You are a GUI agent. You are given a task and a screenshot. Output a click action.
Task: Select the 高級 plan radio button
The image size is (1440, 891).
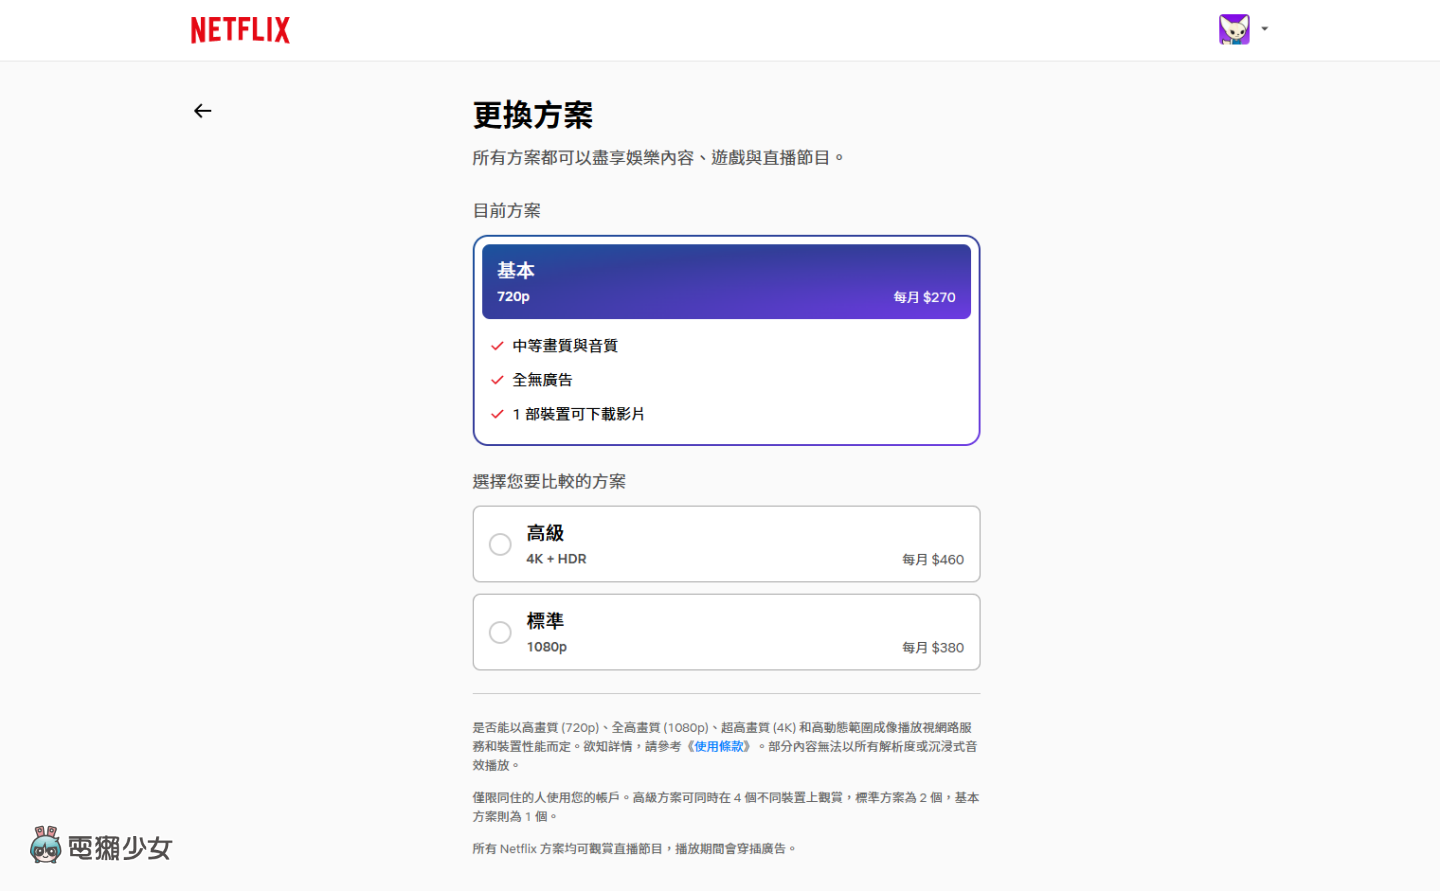(x=500, y=544)
